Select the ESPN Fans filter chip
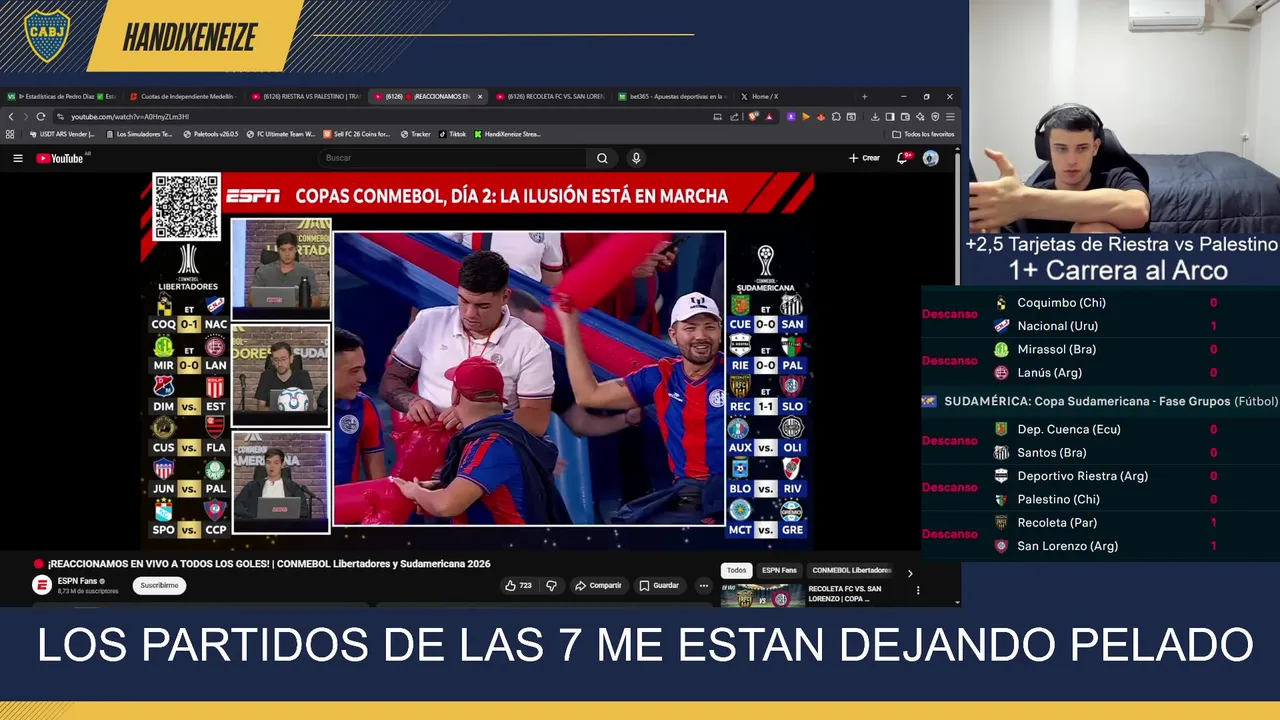1280x720 pixels. (x=779, y=570)
